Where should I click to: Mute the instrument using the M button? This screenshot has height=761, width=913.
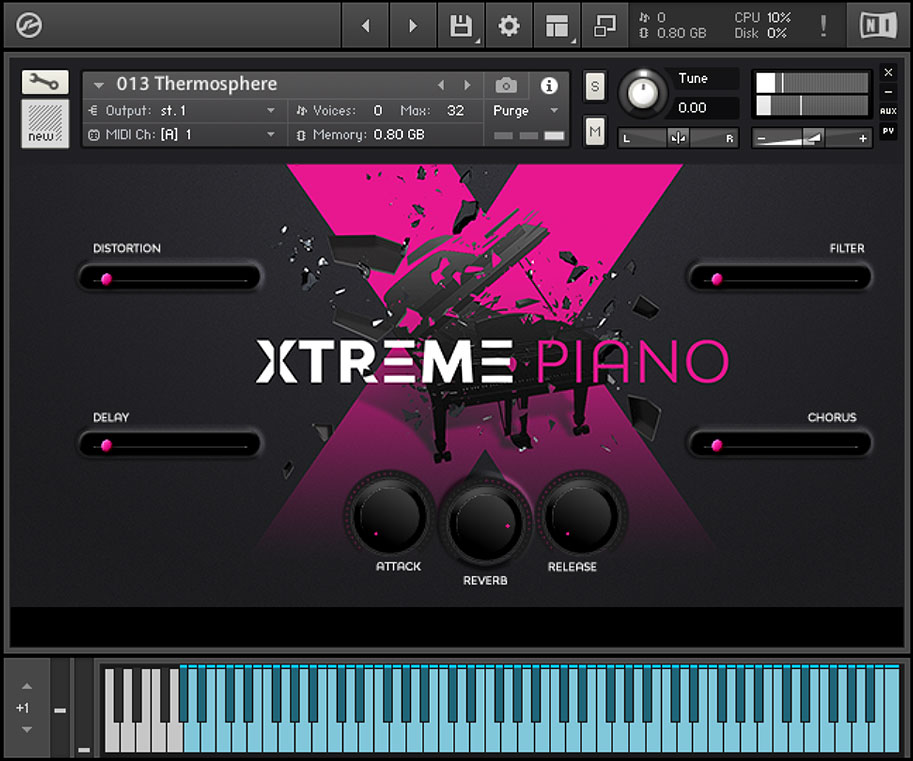(x=595, y=130)
